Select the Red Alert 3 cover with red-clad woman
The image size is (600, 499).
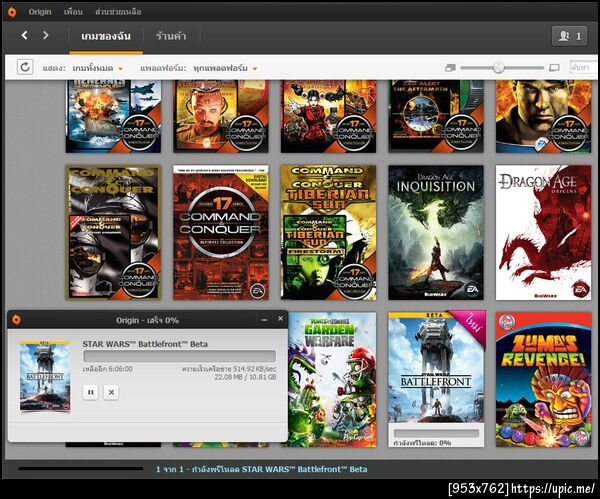pyautogui.click(x=328, y=116)
